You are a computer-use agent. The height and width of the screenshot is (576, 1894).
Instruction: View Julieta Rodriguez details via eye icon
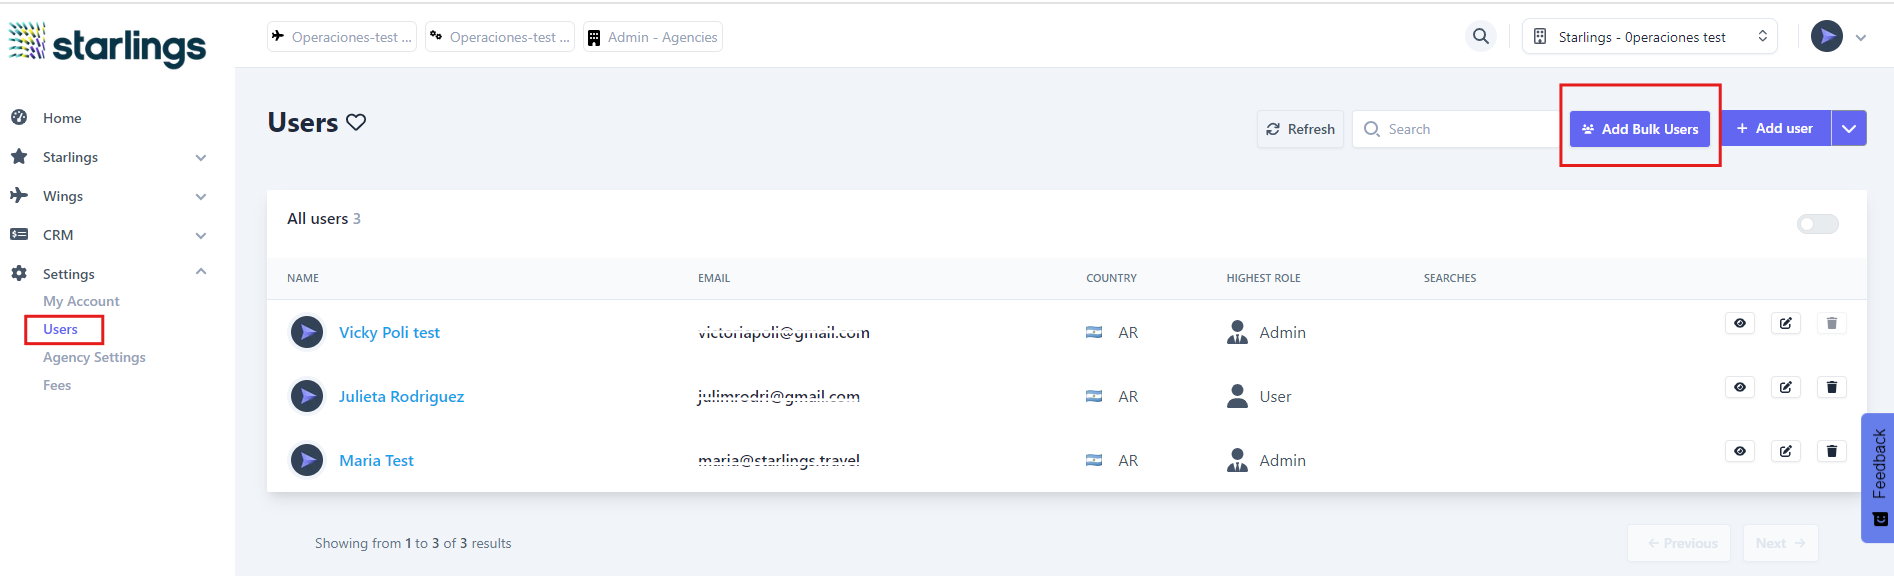pos(1739,387)
